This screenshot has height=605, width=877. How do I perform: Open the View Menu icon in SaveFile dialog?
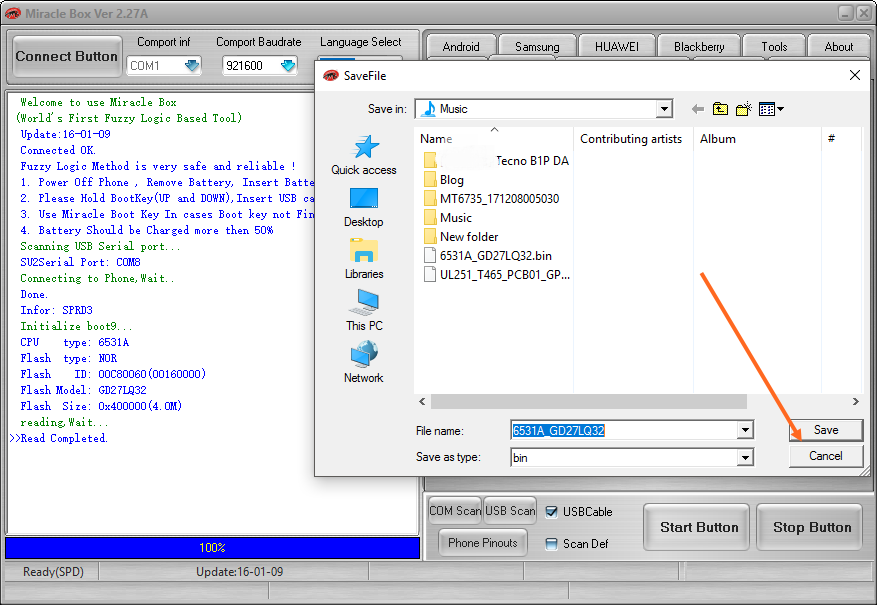[766, 108]
